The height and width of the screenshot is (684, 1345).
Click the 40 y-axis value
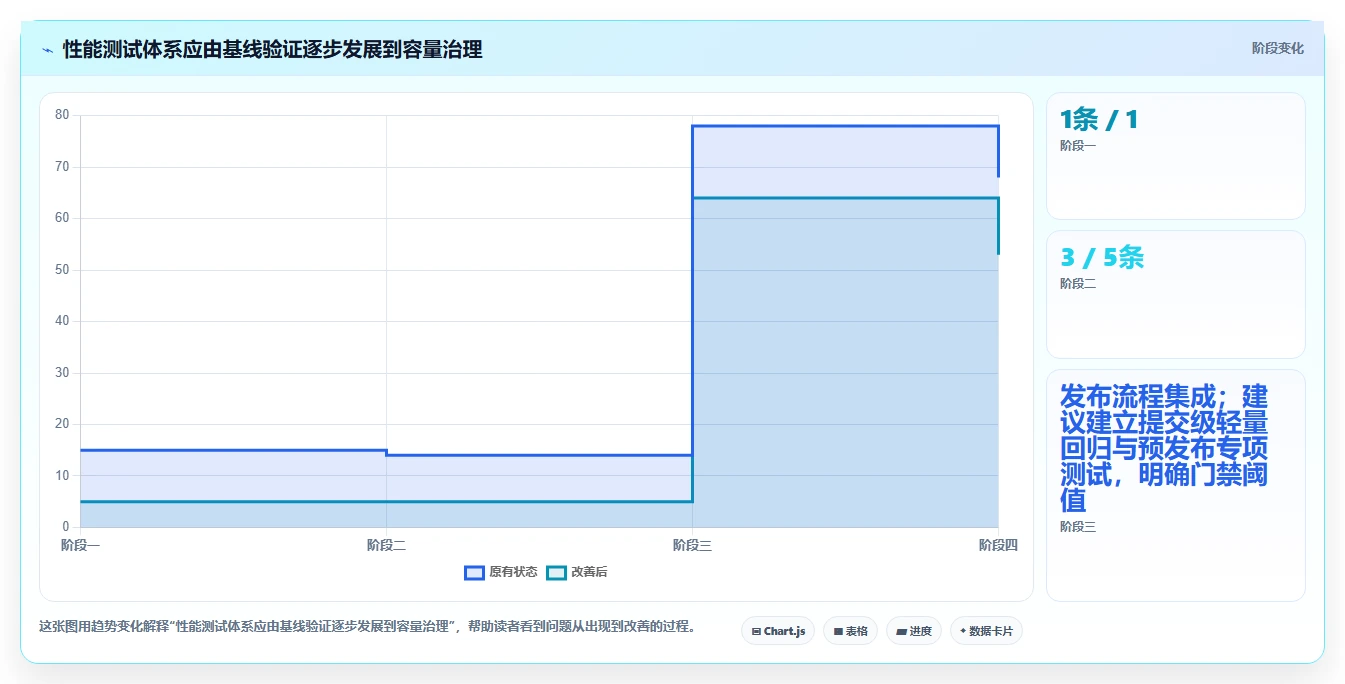tap(62, 321)
